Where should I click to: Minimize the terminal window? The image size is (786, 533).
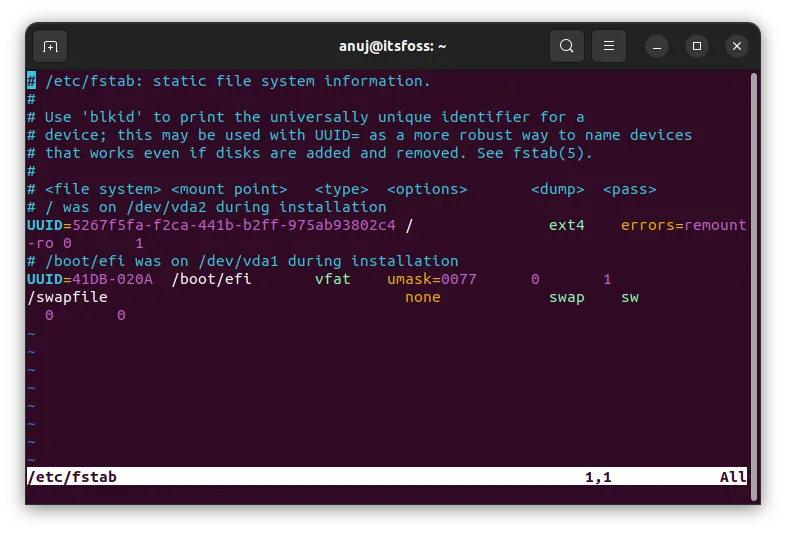tap(657, 46)
